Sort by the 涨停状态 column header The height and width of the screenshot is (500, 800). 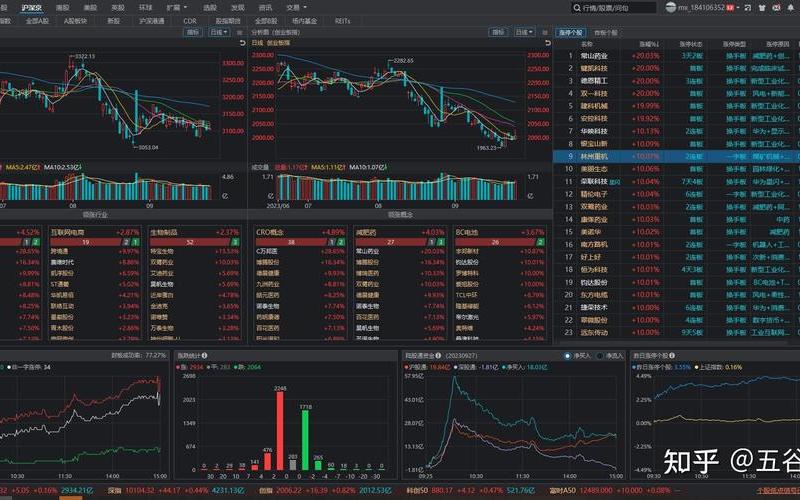coord(691,44)
